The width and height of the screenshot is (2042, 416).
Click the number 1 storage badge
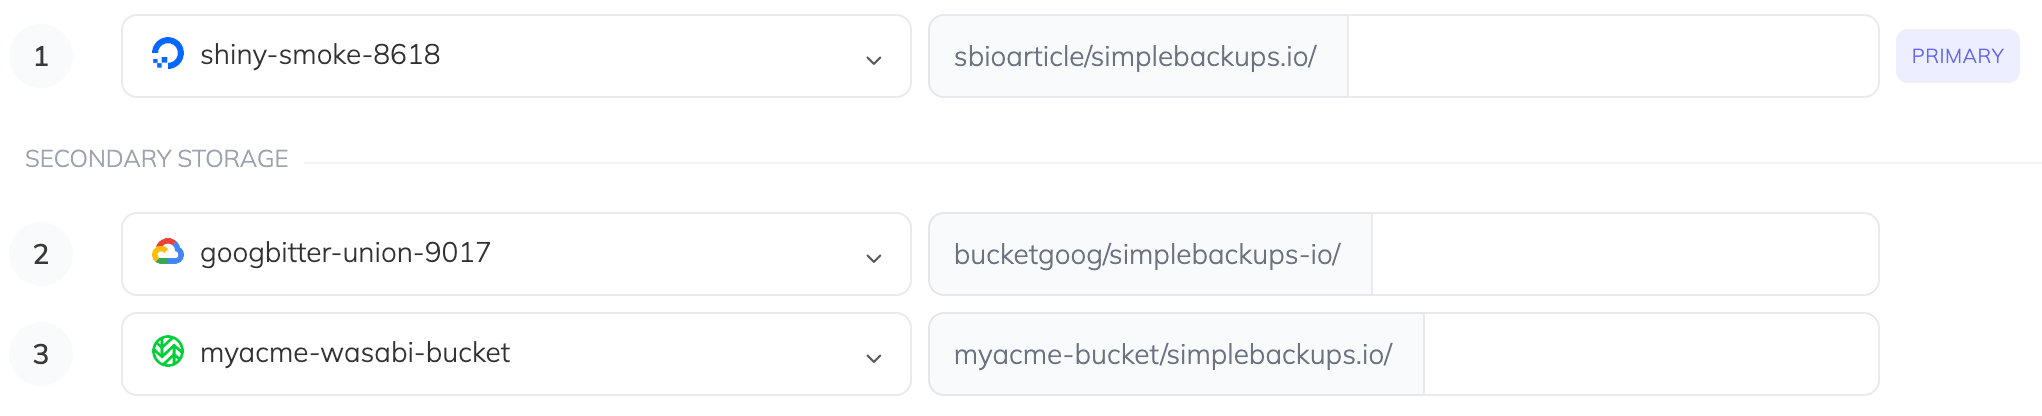click(41, 56)
